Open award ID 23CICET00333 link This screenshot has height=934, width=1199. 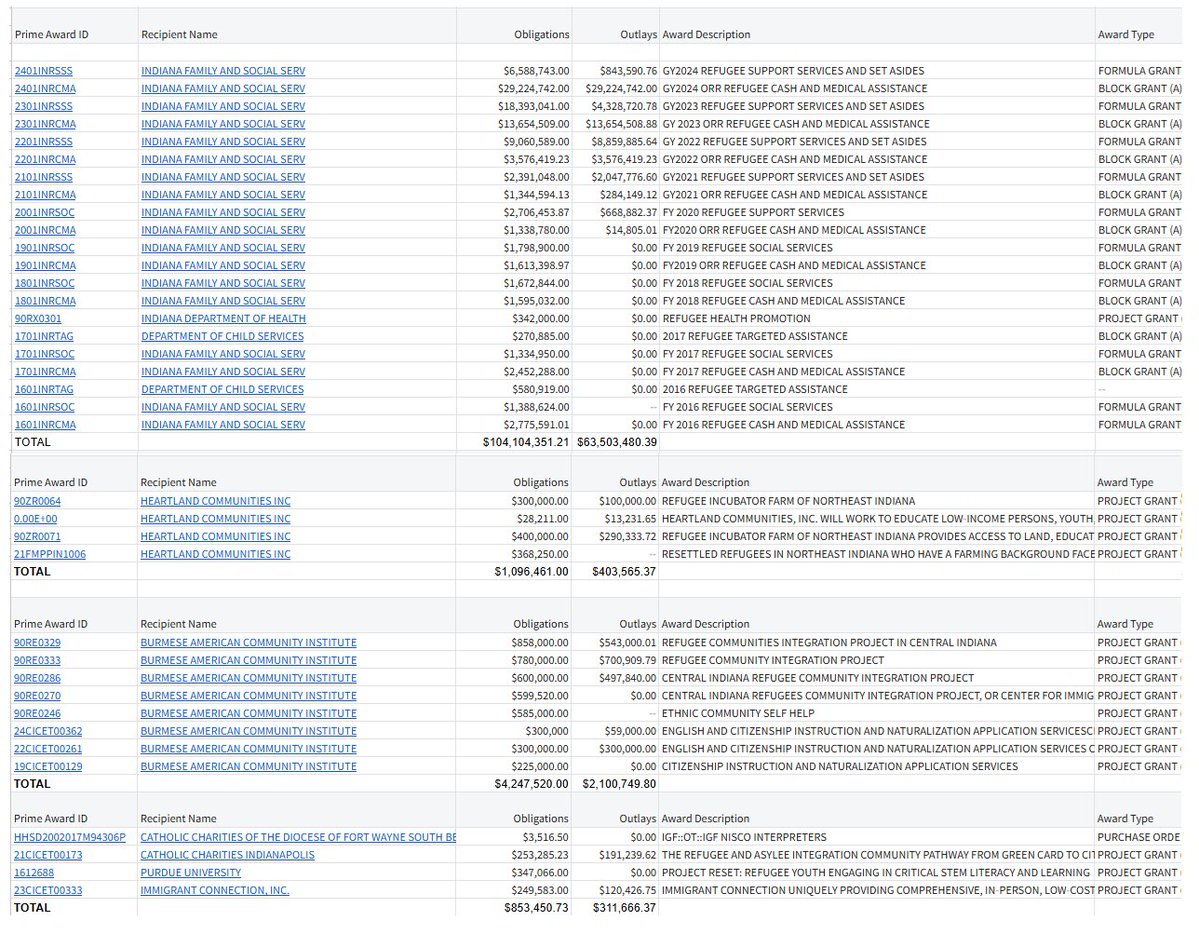[x=48, y=890]
